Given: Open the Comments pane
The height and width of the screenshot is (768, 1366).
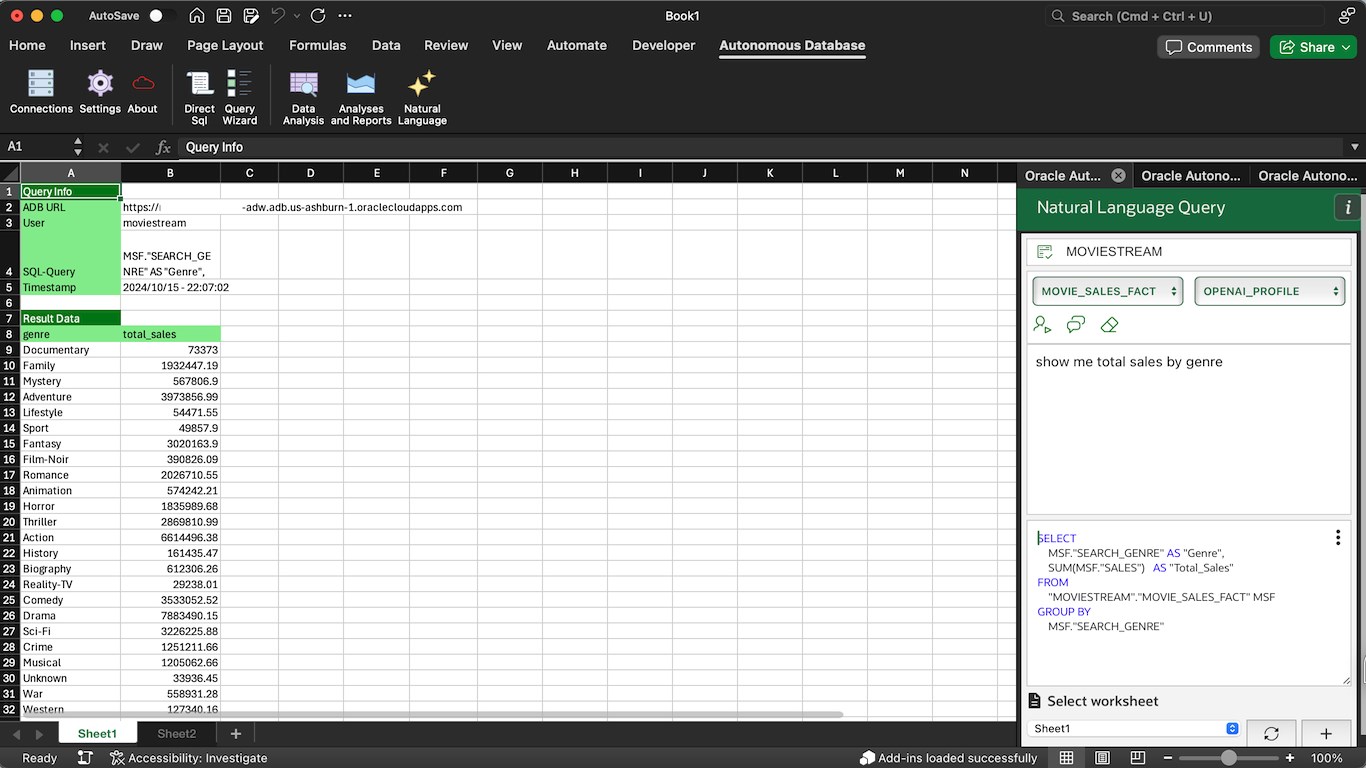Looking at the screenshot, I should pyautogui.click(x=1210, y=47).
